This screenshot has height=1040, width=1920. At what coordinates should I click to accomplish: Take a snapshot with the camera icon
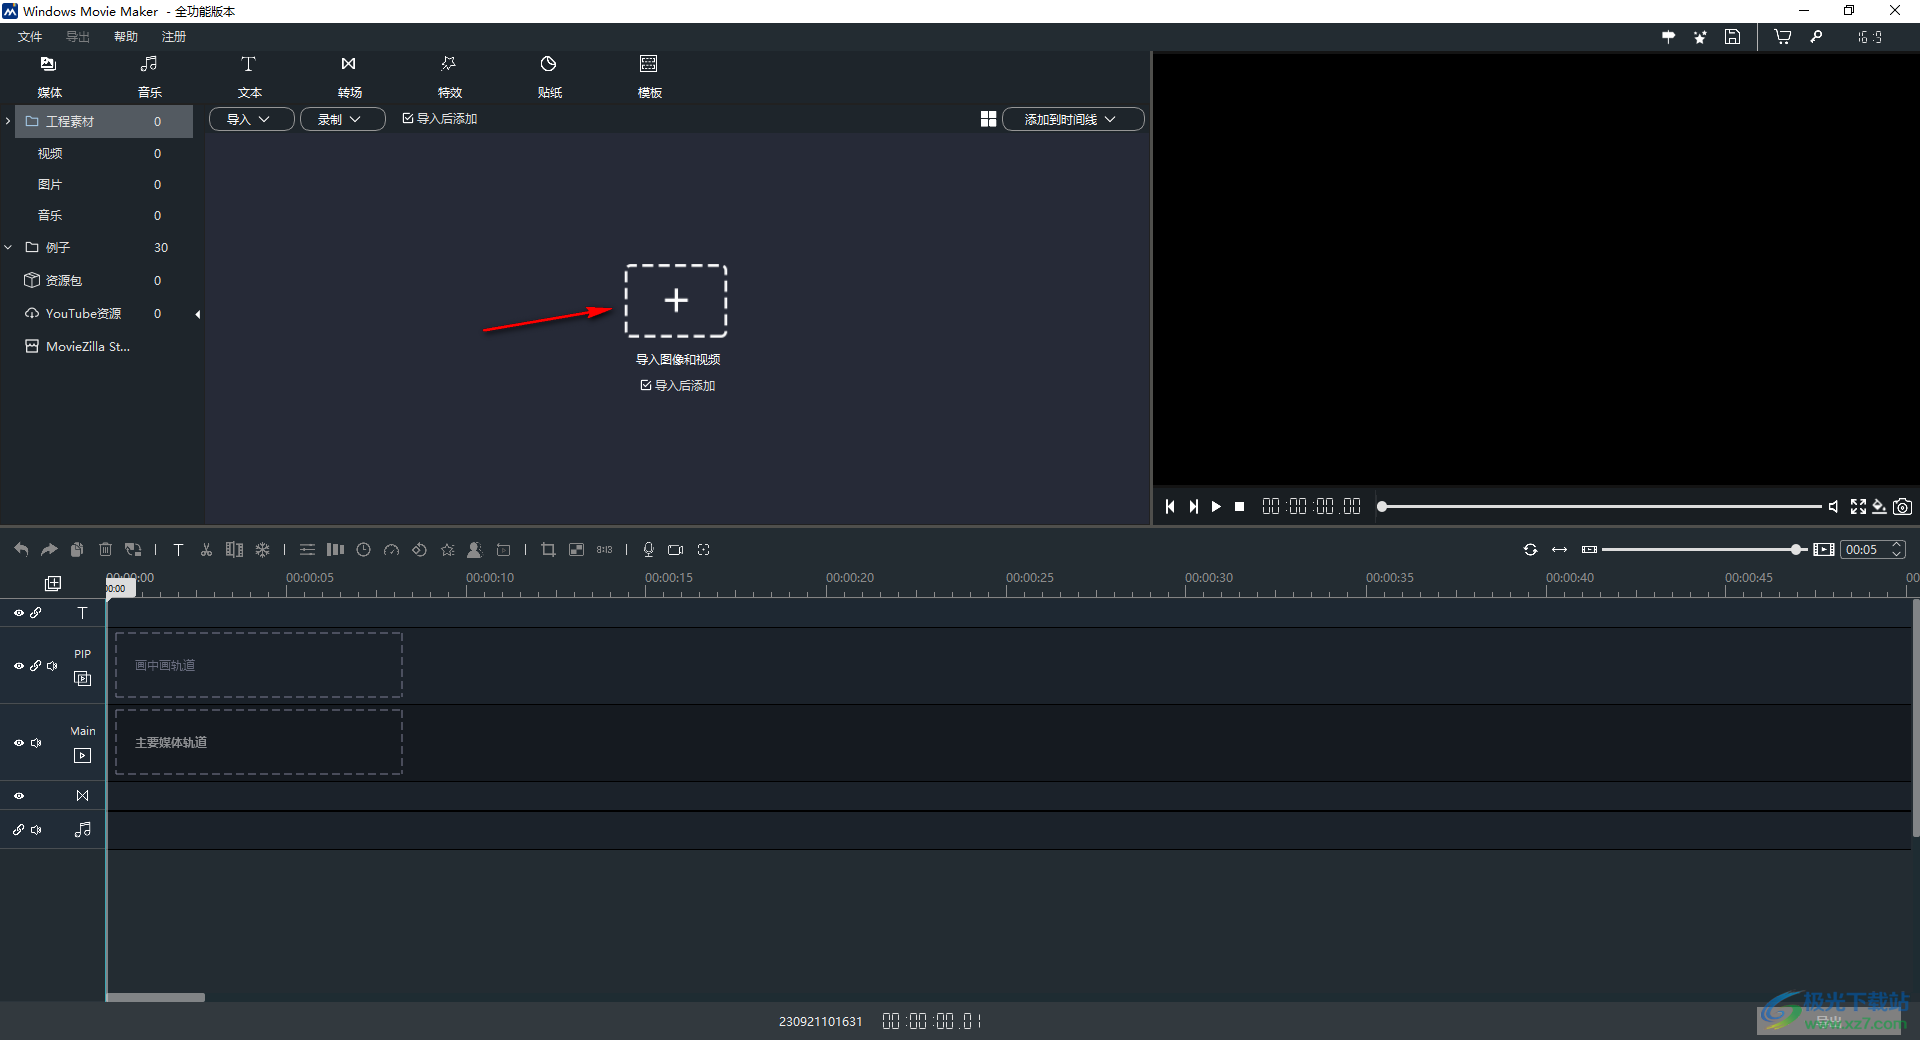click(x=1903, y=507)
